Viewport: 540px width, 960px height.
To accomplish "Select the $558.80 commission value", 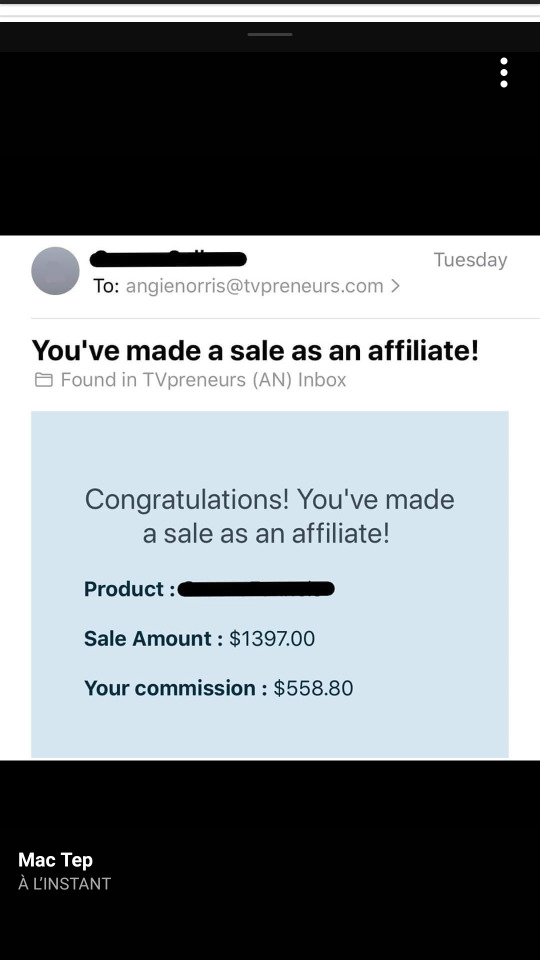I will 313,688.
